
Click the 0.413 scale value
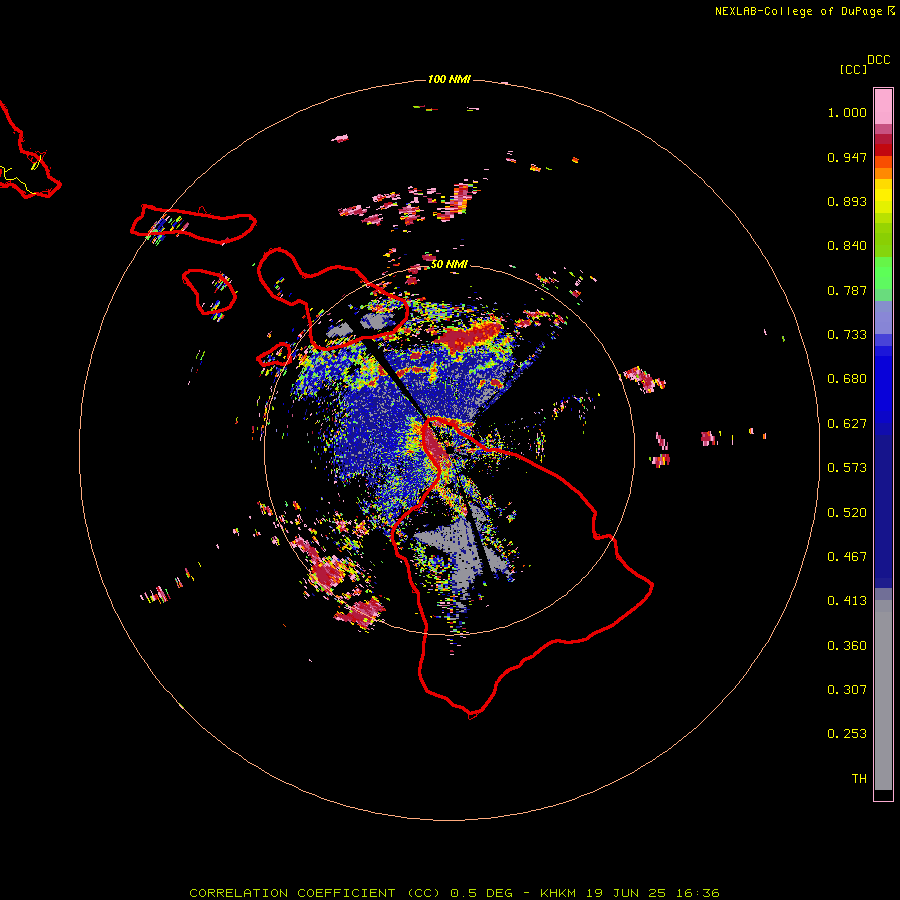847,601
